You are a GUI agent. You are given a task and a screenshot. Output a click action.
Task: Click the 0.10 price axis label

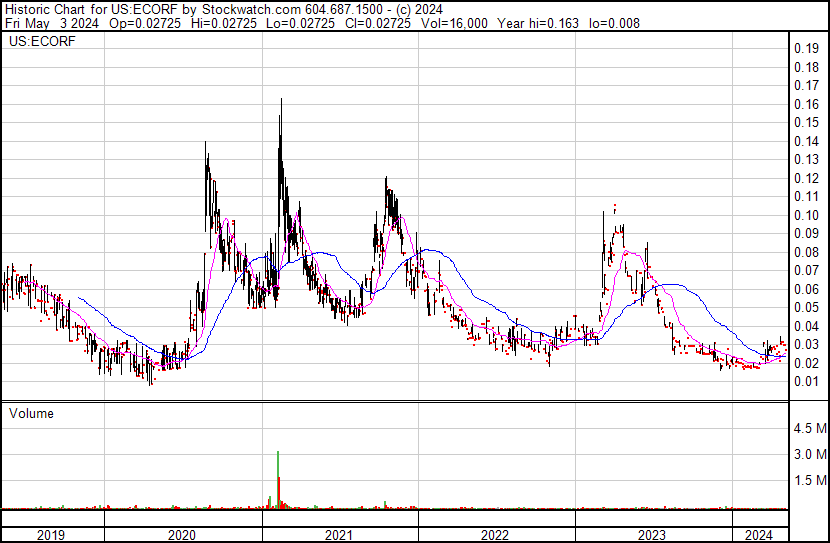click(807, 215)
